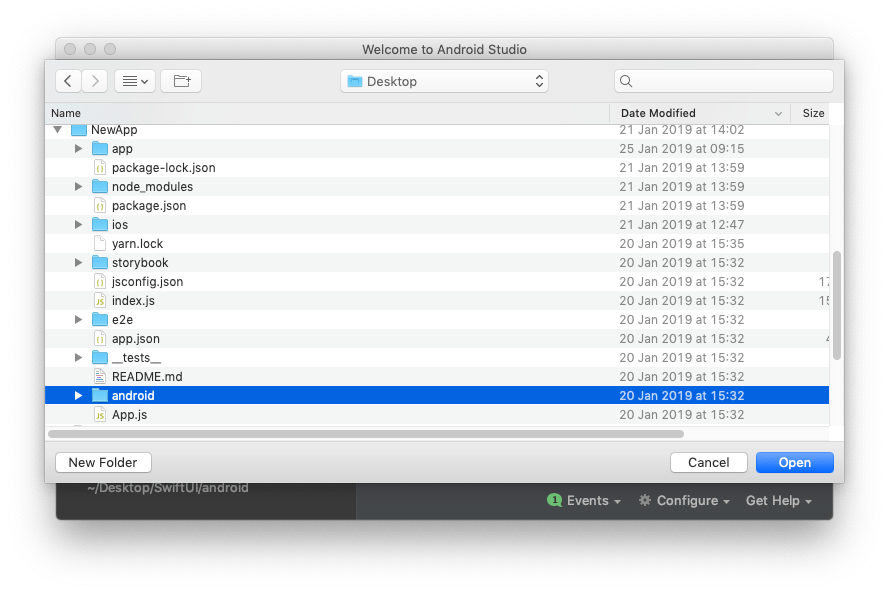Click the back navigation arrow
The width and height of the screenshot is (889, 594).
pos(67,80)
